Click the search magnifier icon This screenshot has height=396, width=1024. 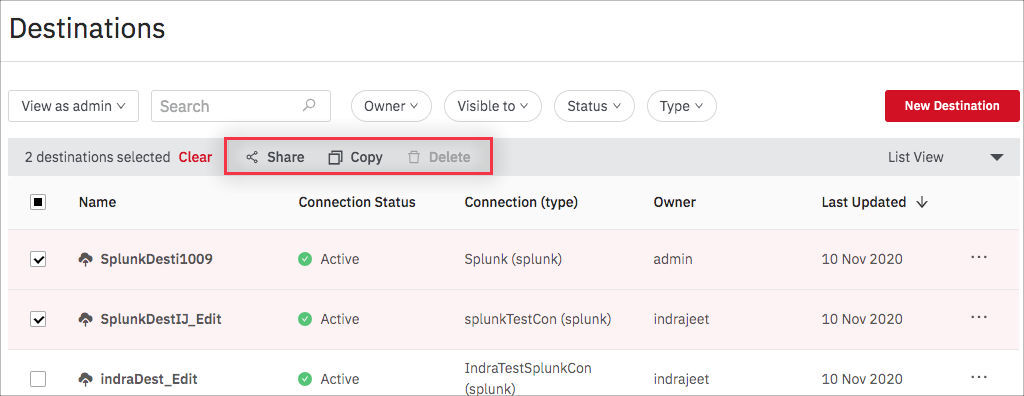pyautogui.click(x=310, y=105)
